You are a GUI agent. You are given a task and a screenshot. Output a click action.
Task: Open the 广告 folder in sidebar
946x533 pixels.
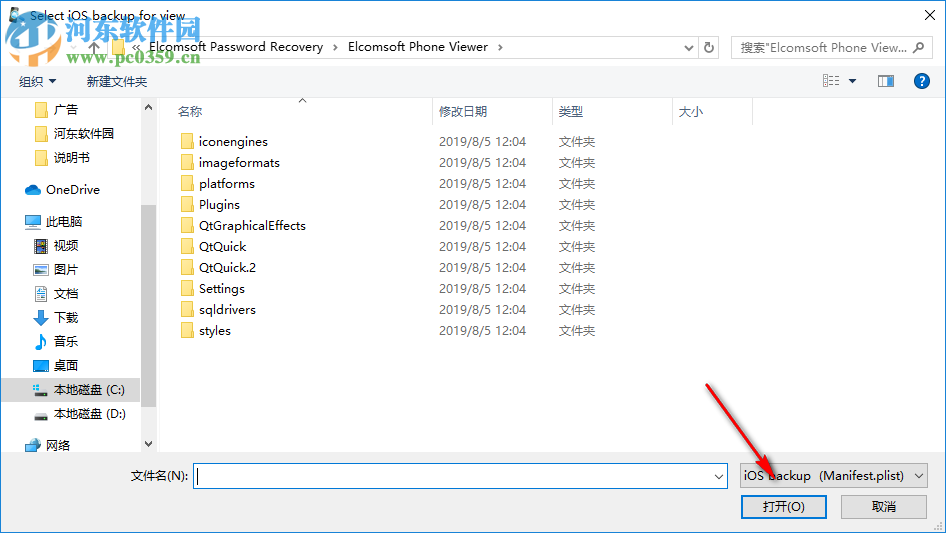coord(56,110)
